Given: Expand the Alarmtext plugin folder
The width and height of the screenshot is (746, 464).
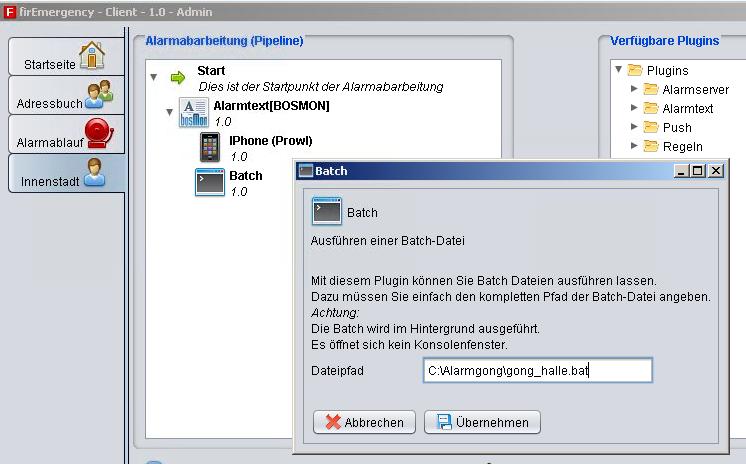Looking at the screenshot, I should point(634,108).
